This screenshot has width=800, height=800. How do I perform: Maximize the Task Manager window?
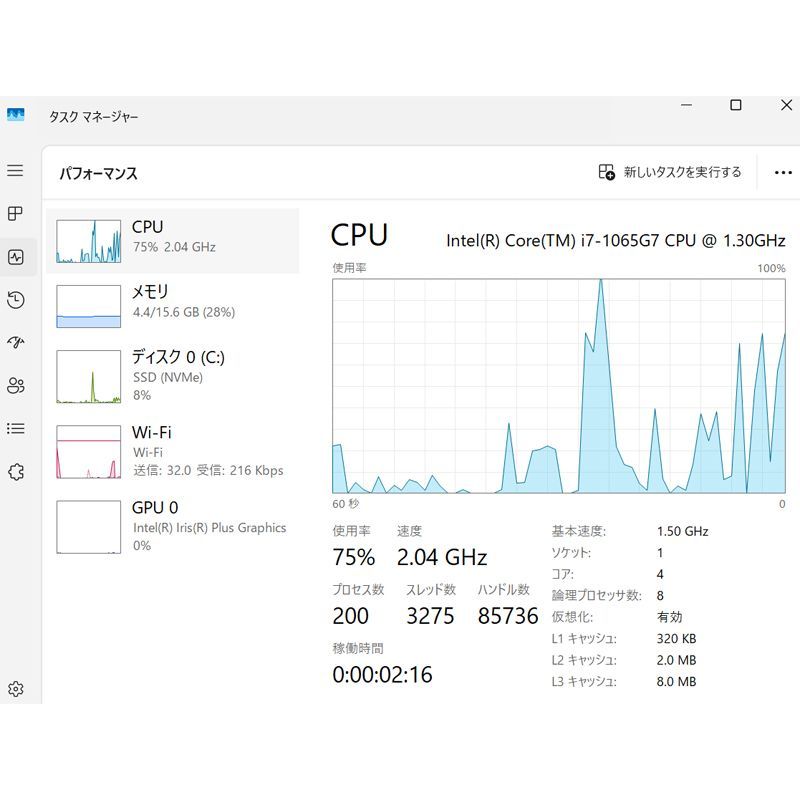[x=736, y=105]
